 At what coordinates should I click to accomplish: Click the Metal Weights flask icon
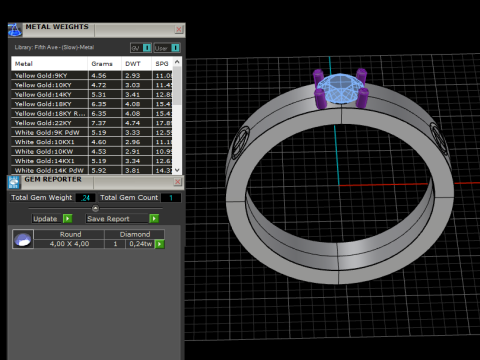point(15,30)
